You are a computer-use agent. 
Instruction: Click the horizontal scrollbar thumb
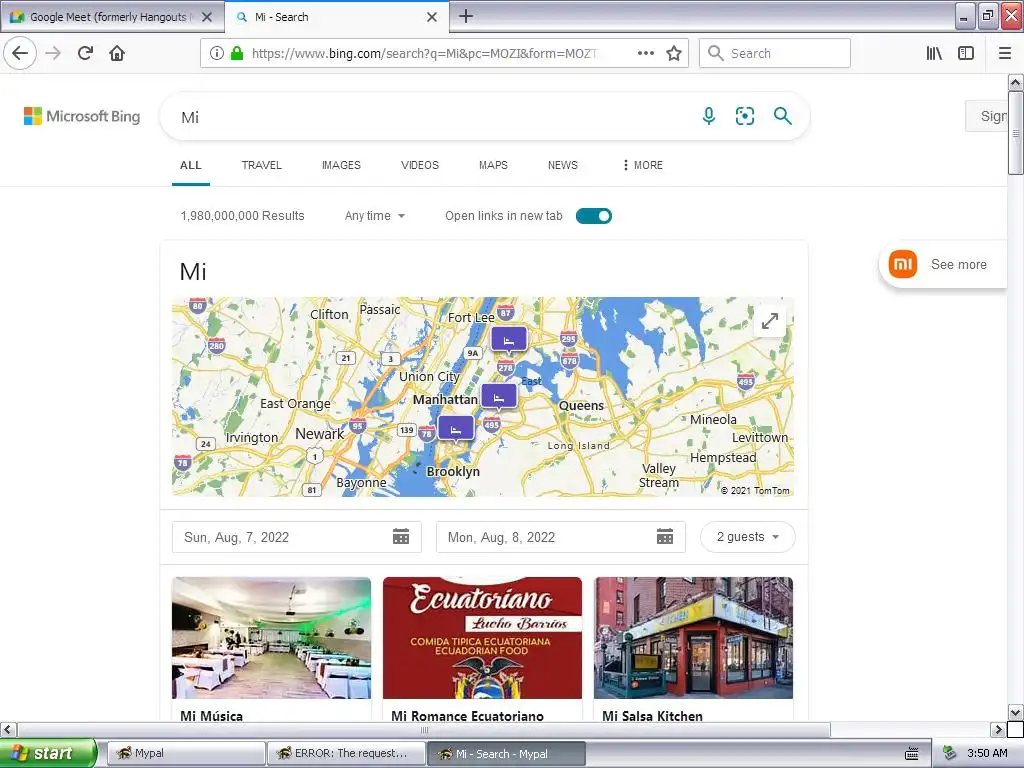424,729
